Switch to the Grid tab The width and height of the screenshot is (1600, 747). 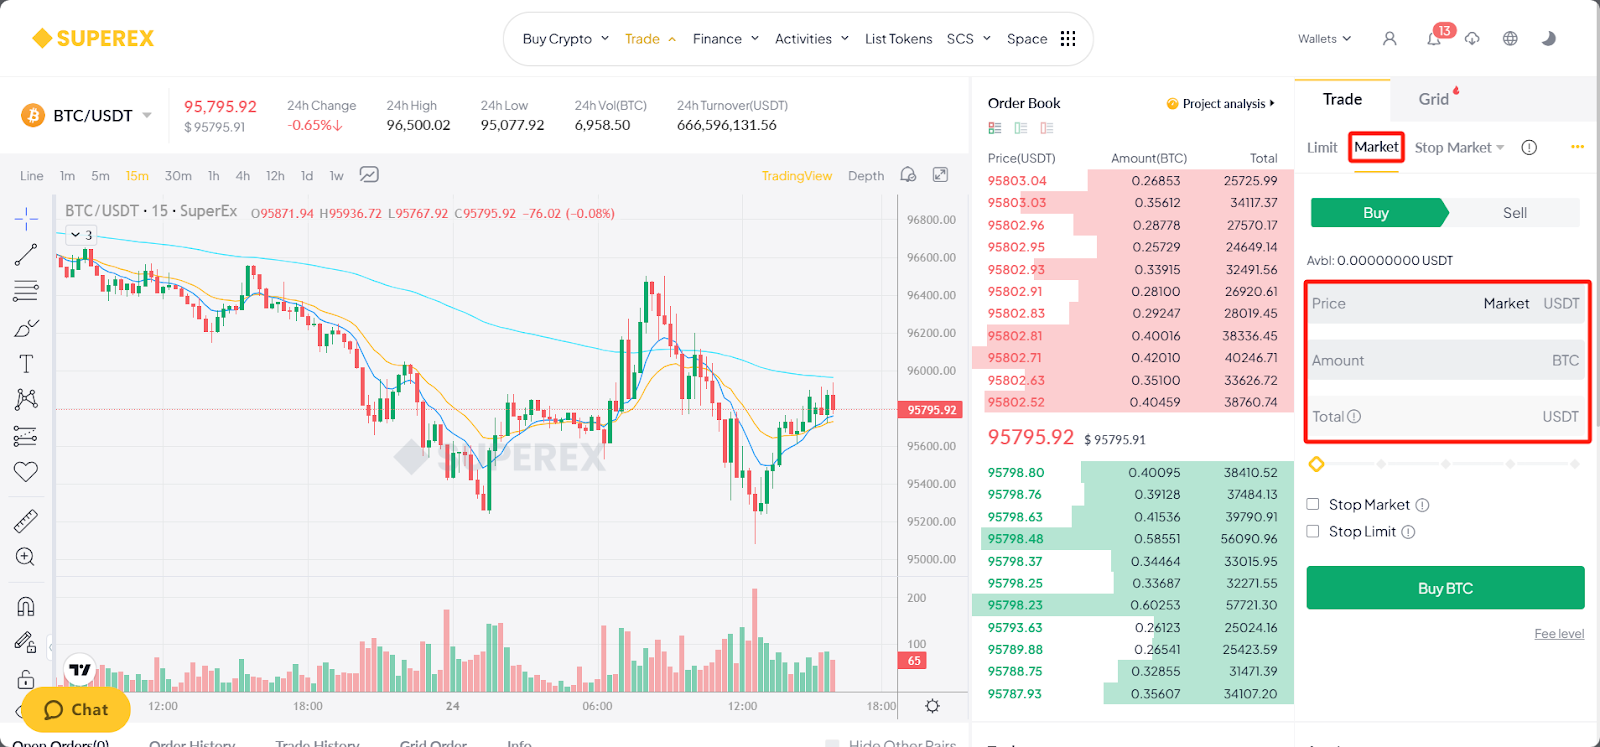pyautogui.click(x=1433, y=99)
